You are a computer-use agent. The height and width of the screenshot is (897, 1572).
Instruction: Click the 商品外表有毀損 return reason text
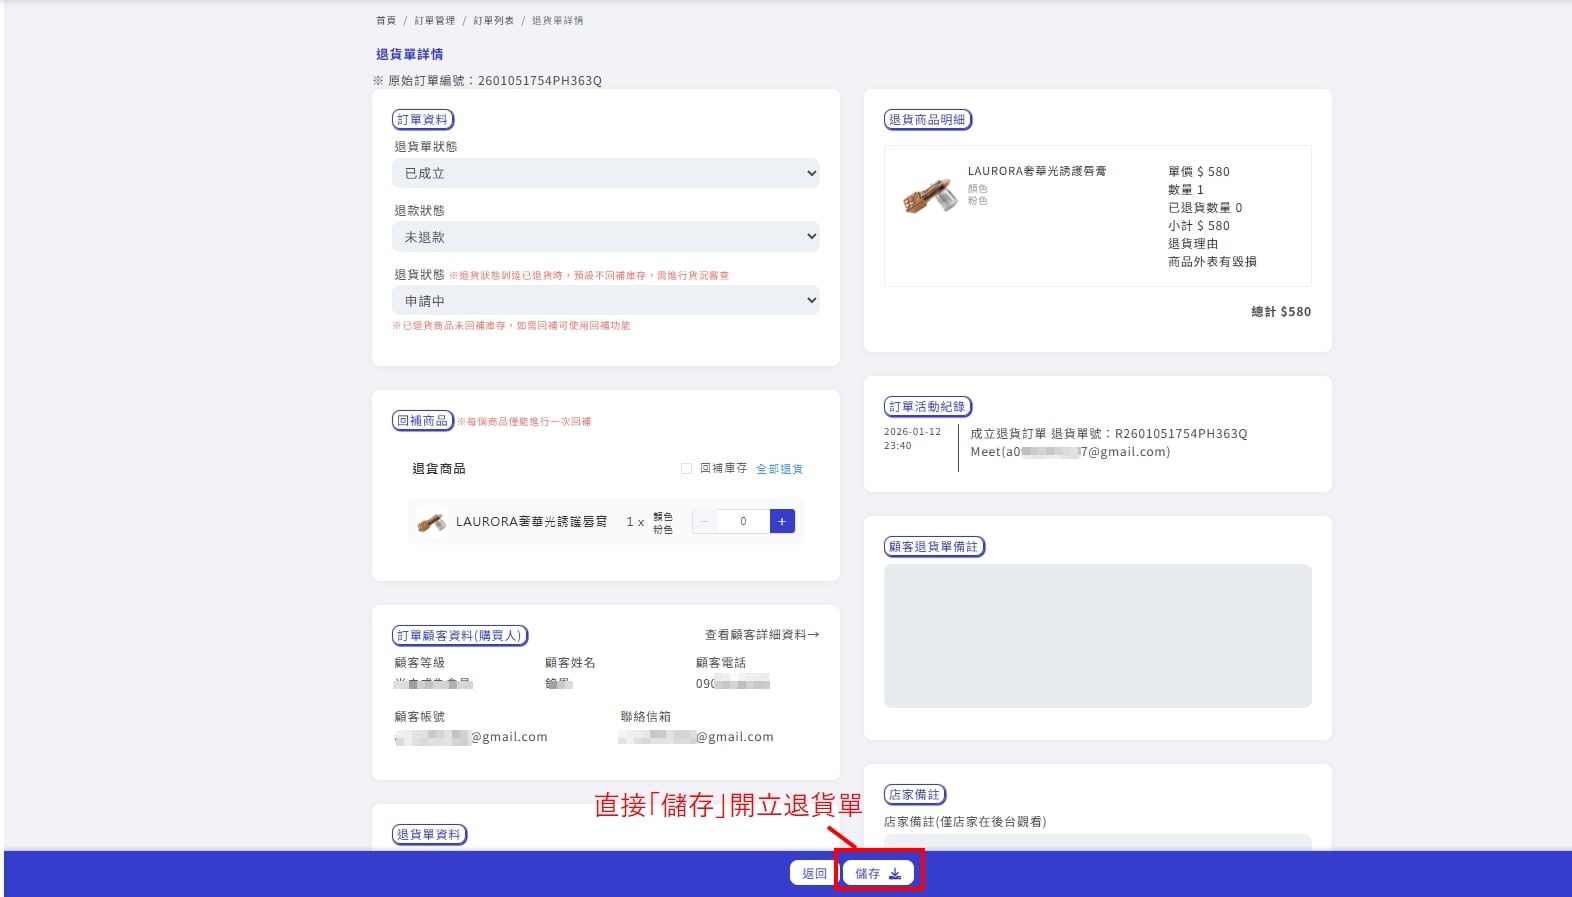[x=1212, y=262]
